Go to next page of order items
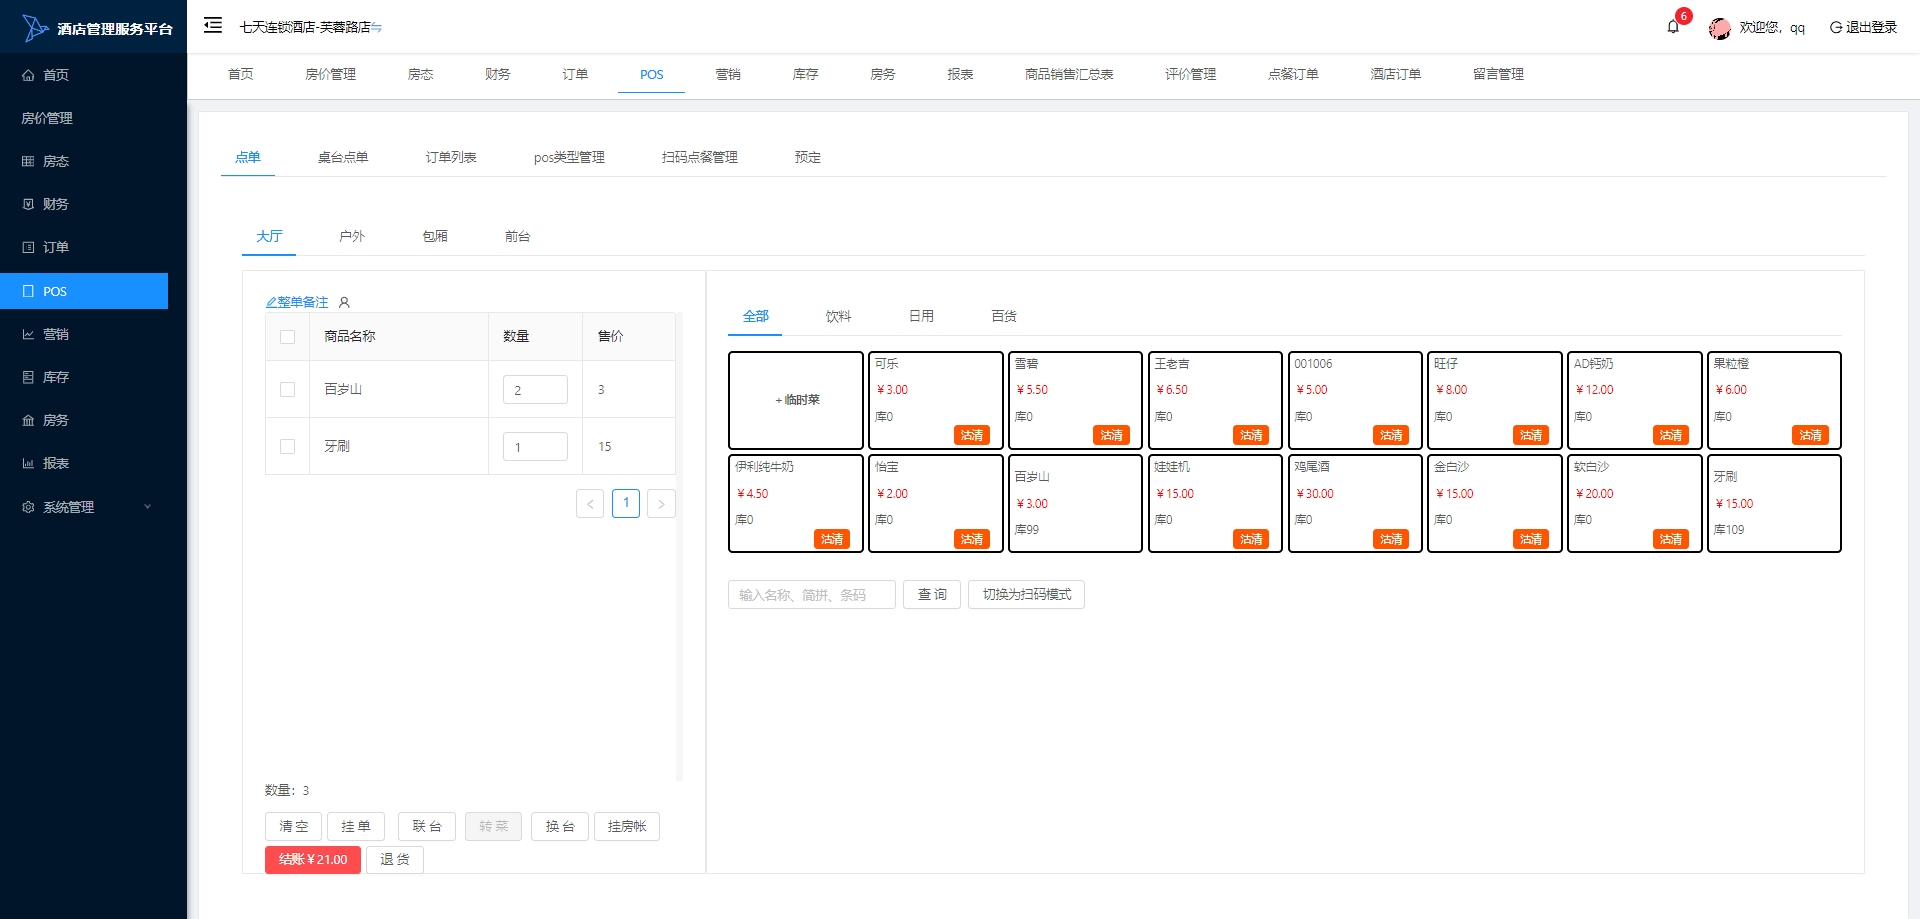The width and height of the screenshot is (1920, 919). point(661,504)
